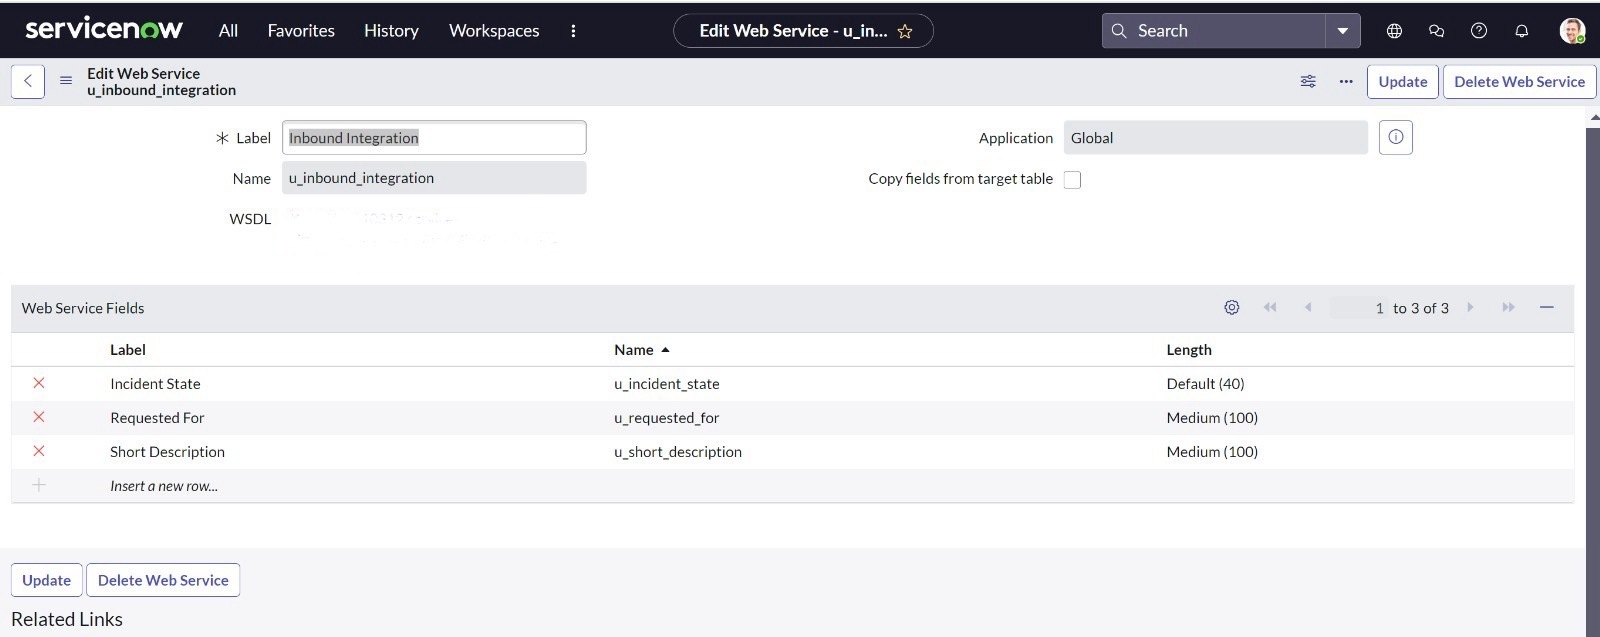The image size is (1600, 637).
Task: Expand the Search scope dropdown arrow
Action: pos(1342,31)
